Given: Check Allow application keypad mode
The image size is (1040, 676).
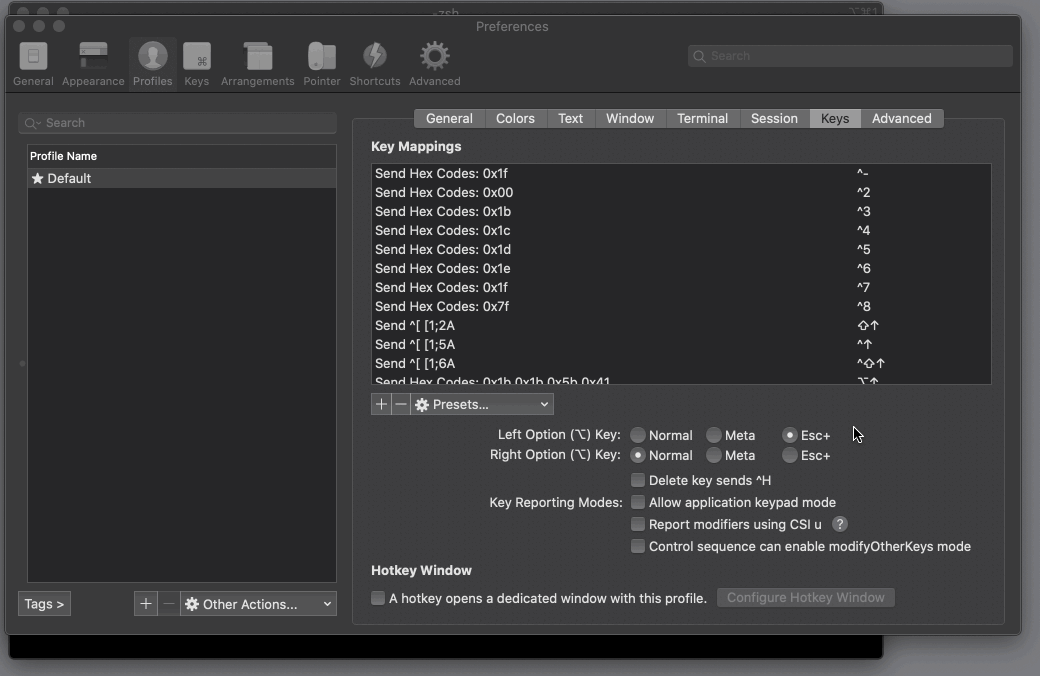Looking at the screenshot, I should pos(638,502).
